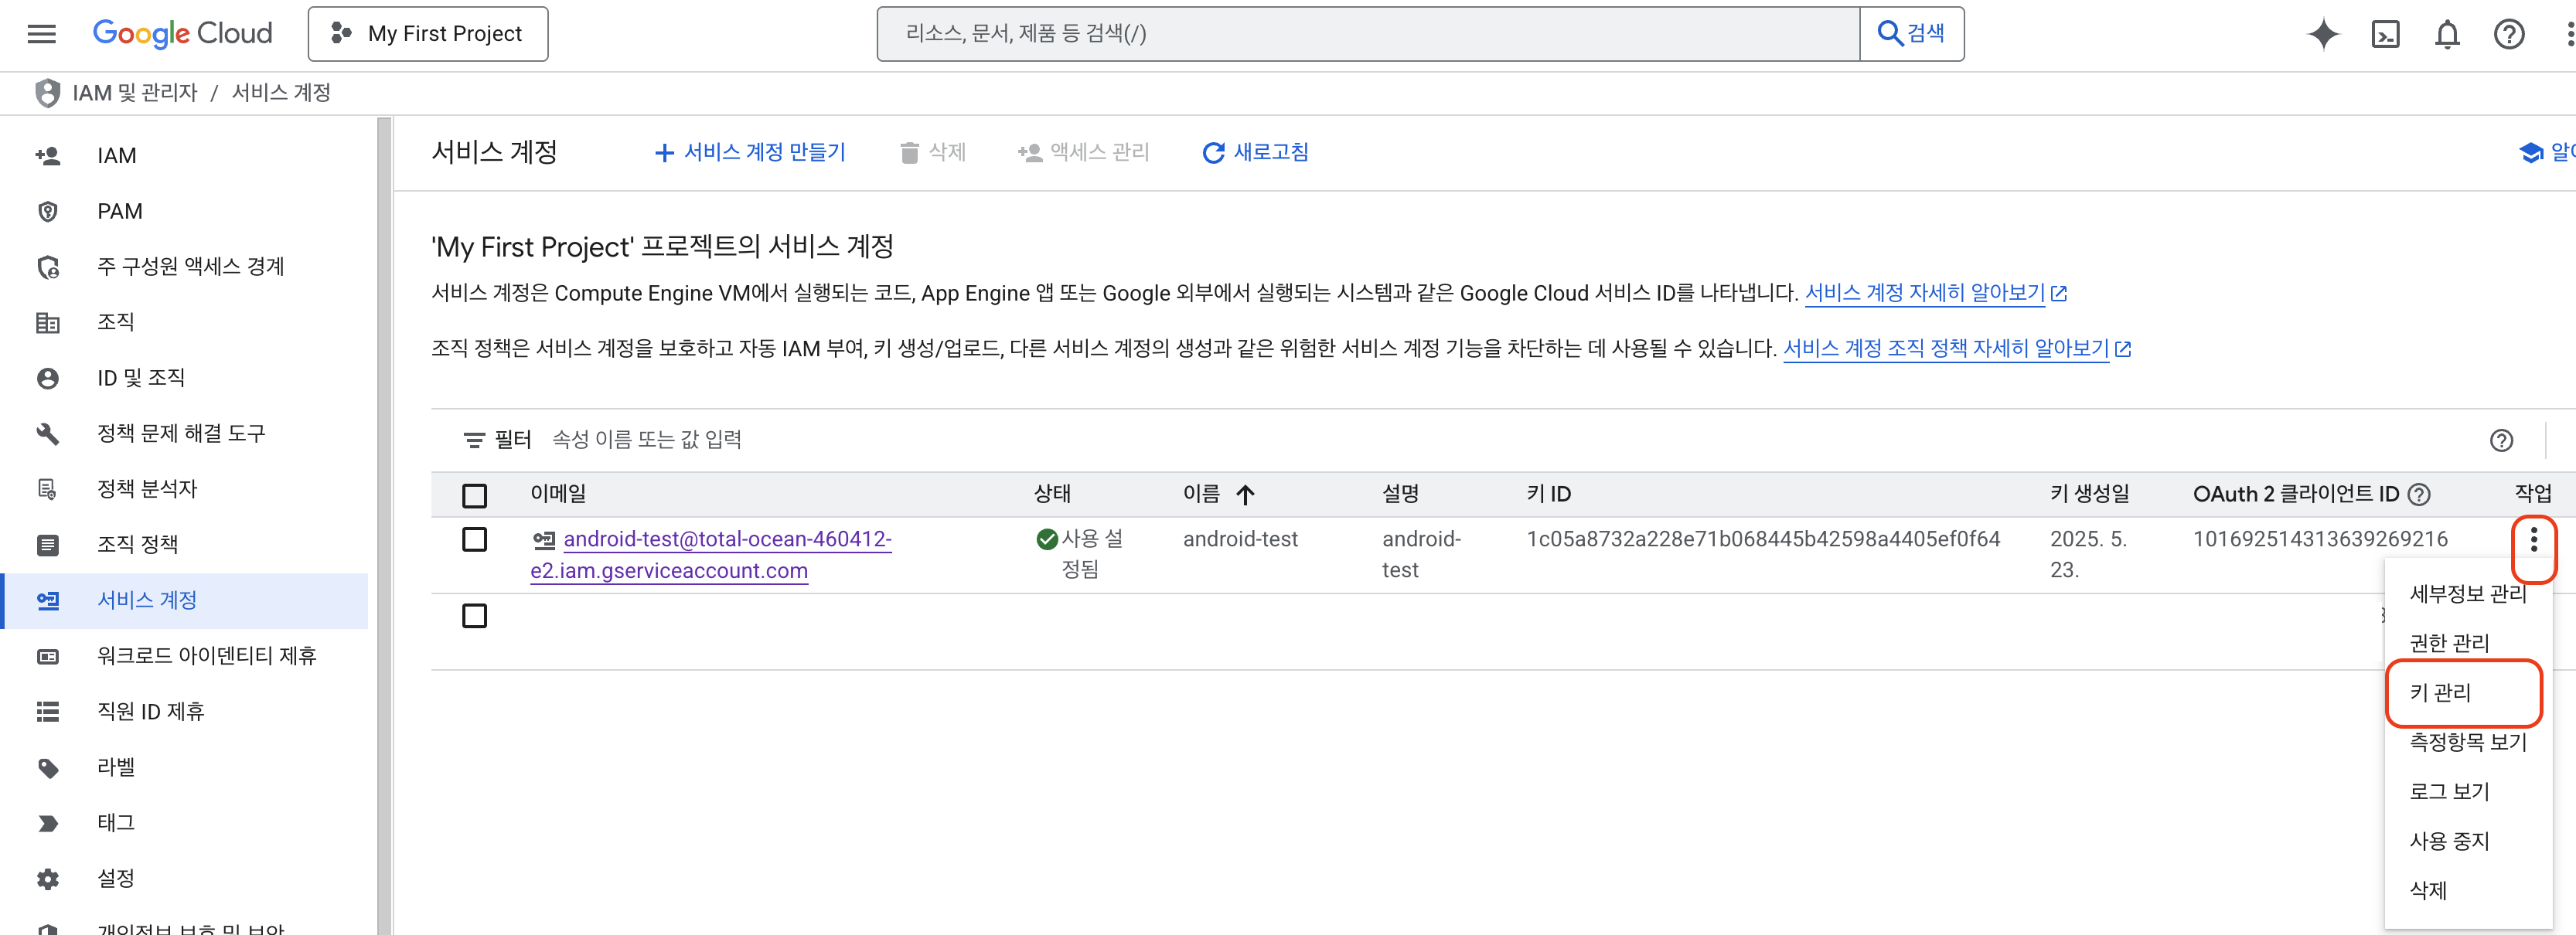Select 측정항목 보기 from the actions menu

(2467, 742)
